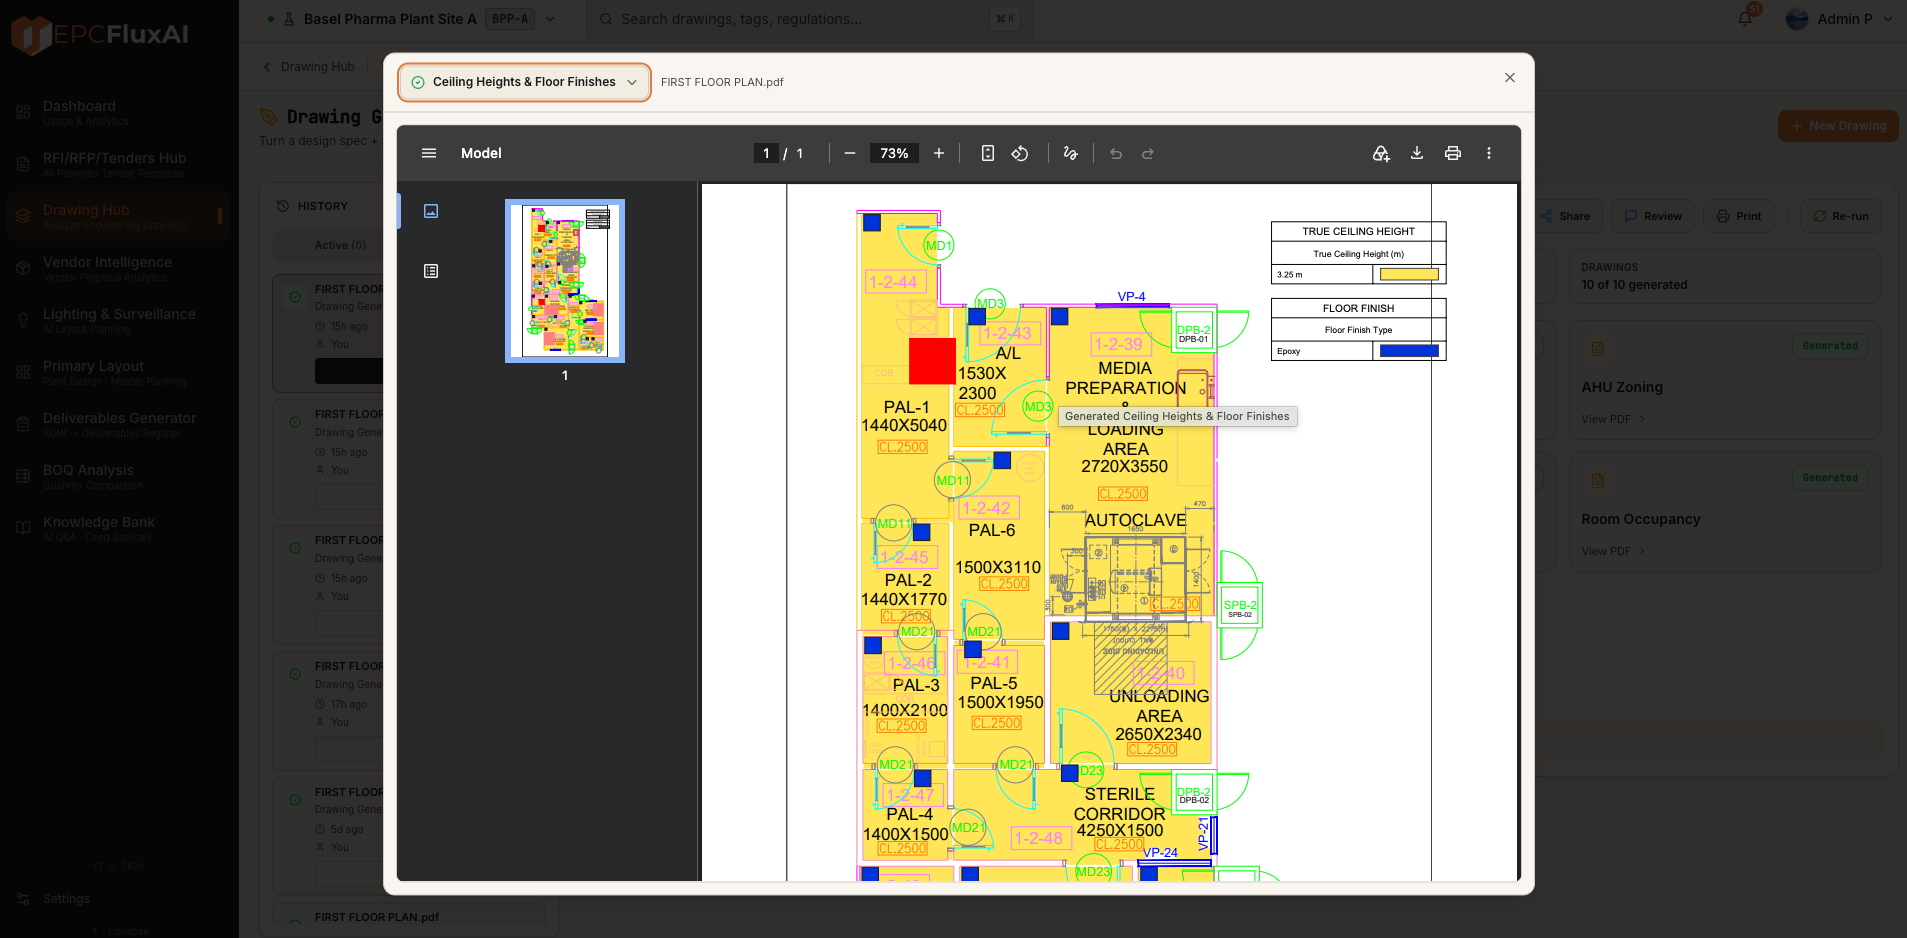This screenshot has height=938, width=1907.
Task: Select the draw annotation tool icon
Action: coord(1071,153)
